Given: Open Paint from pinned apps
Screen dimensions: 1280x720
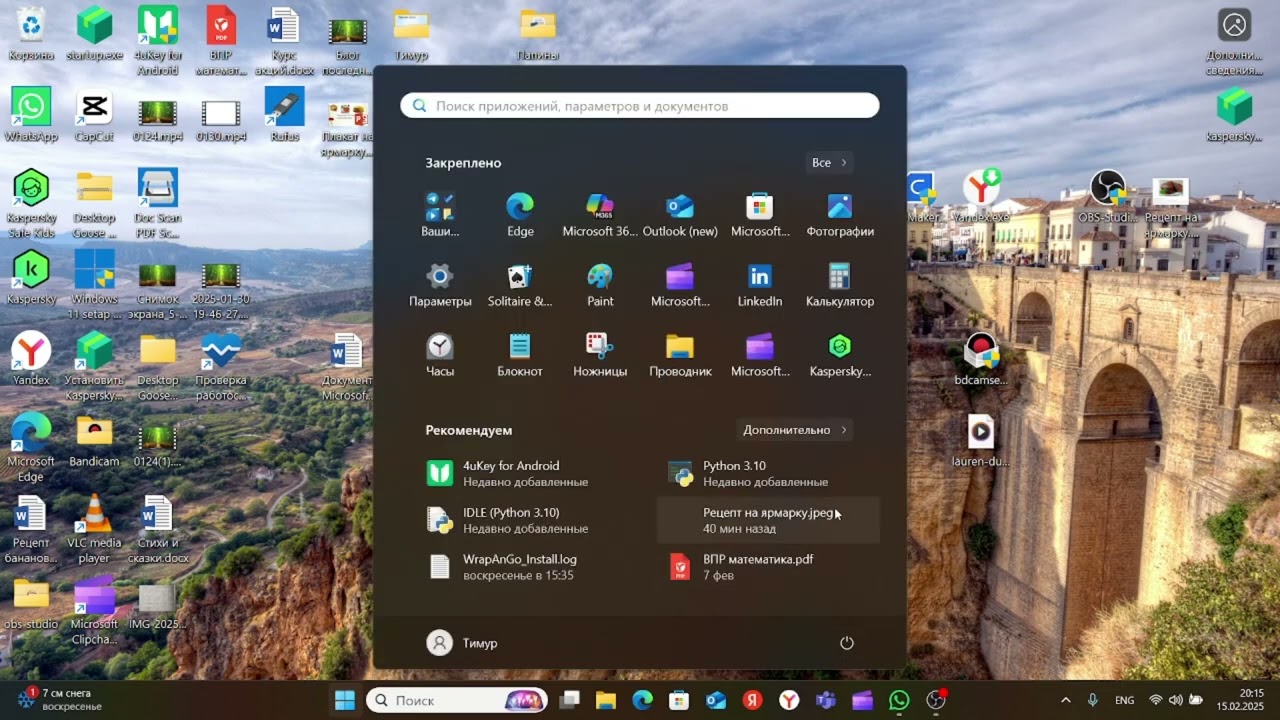Looking at the screenshot, I should 600,284.
